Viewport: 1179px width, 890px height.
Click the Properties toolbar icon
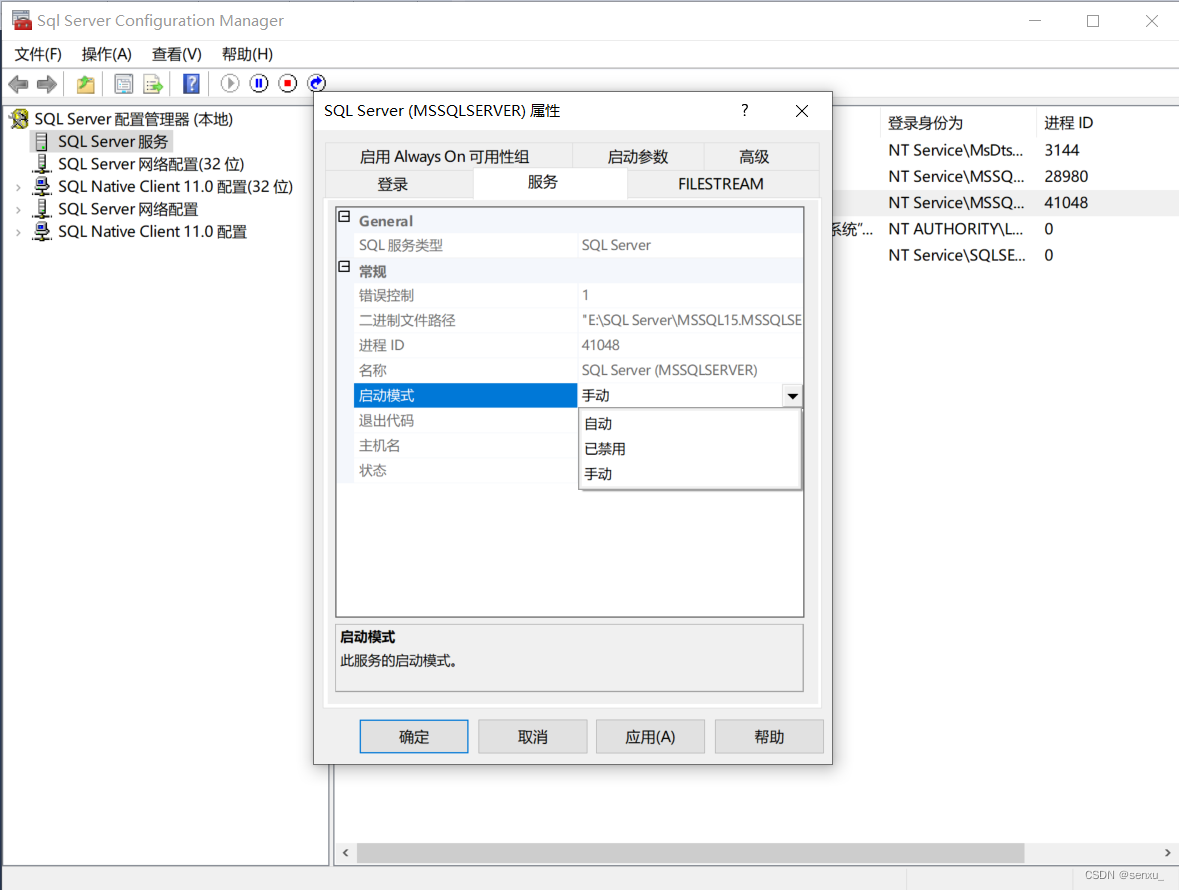pos(123,83)
